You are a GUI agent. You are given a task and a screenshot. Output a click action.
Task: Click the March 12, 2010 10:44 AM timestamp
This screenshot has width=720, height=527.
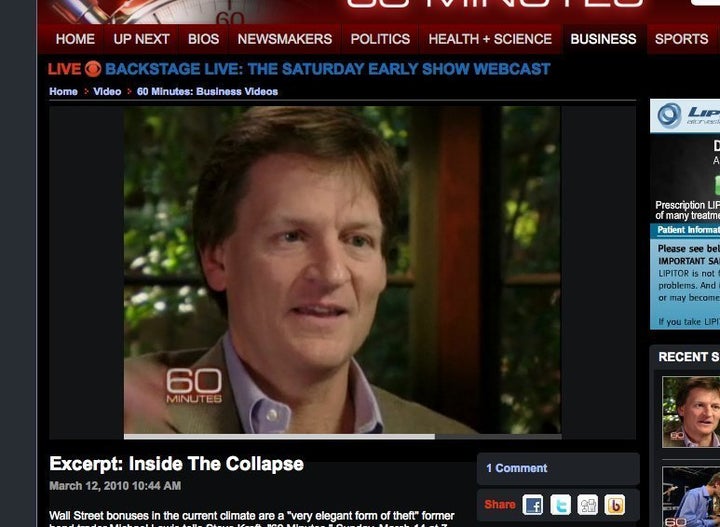click(x=115, y=486)
